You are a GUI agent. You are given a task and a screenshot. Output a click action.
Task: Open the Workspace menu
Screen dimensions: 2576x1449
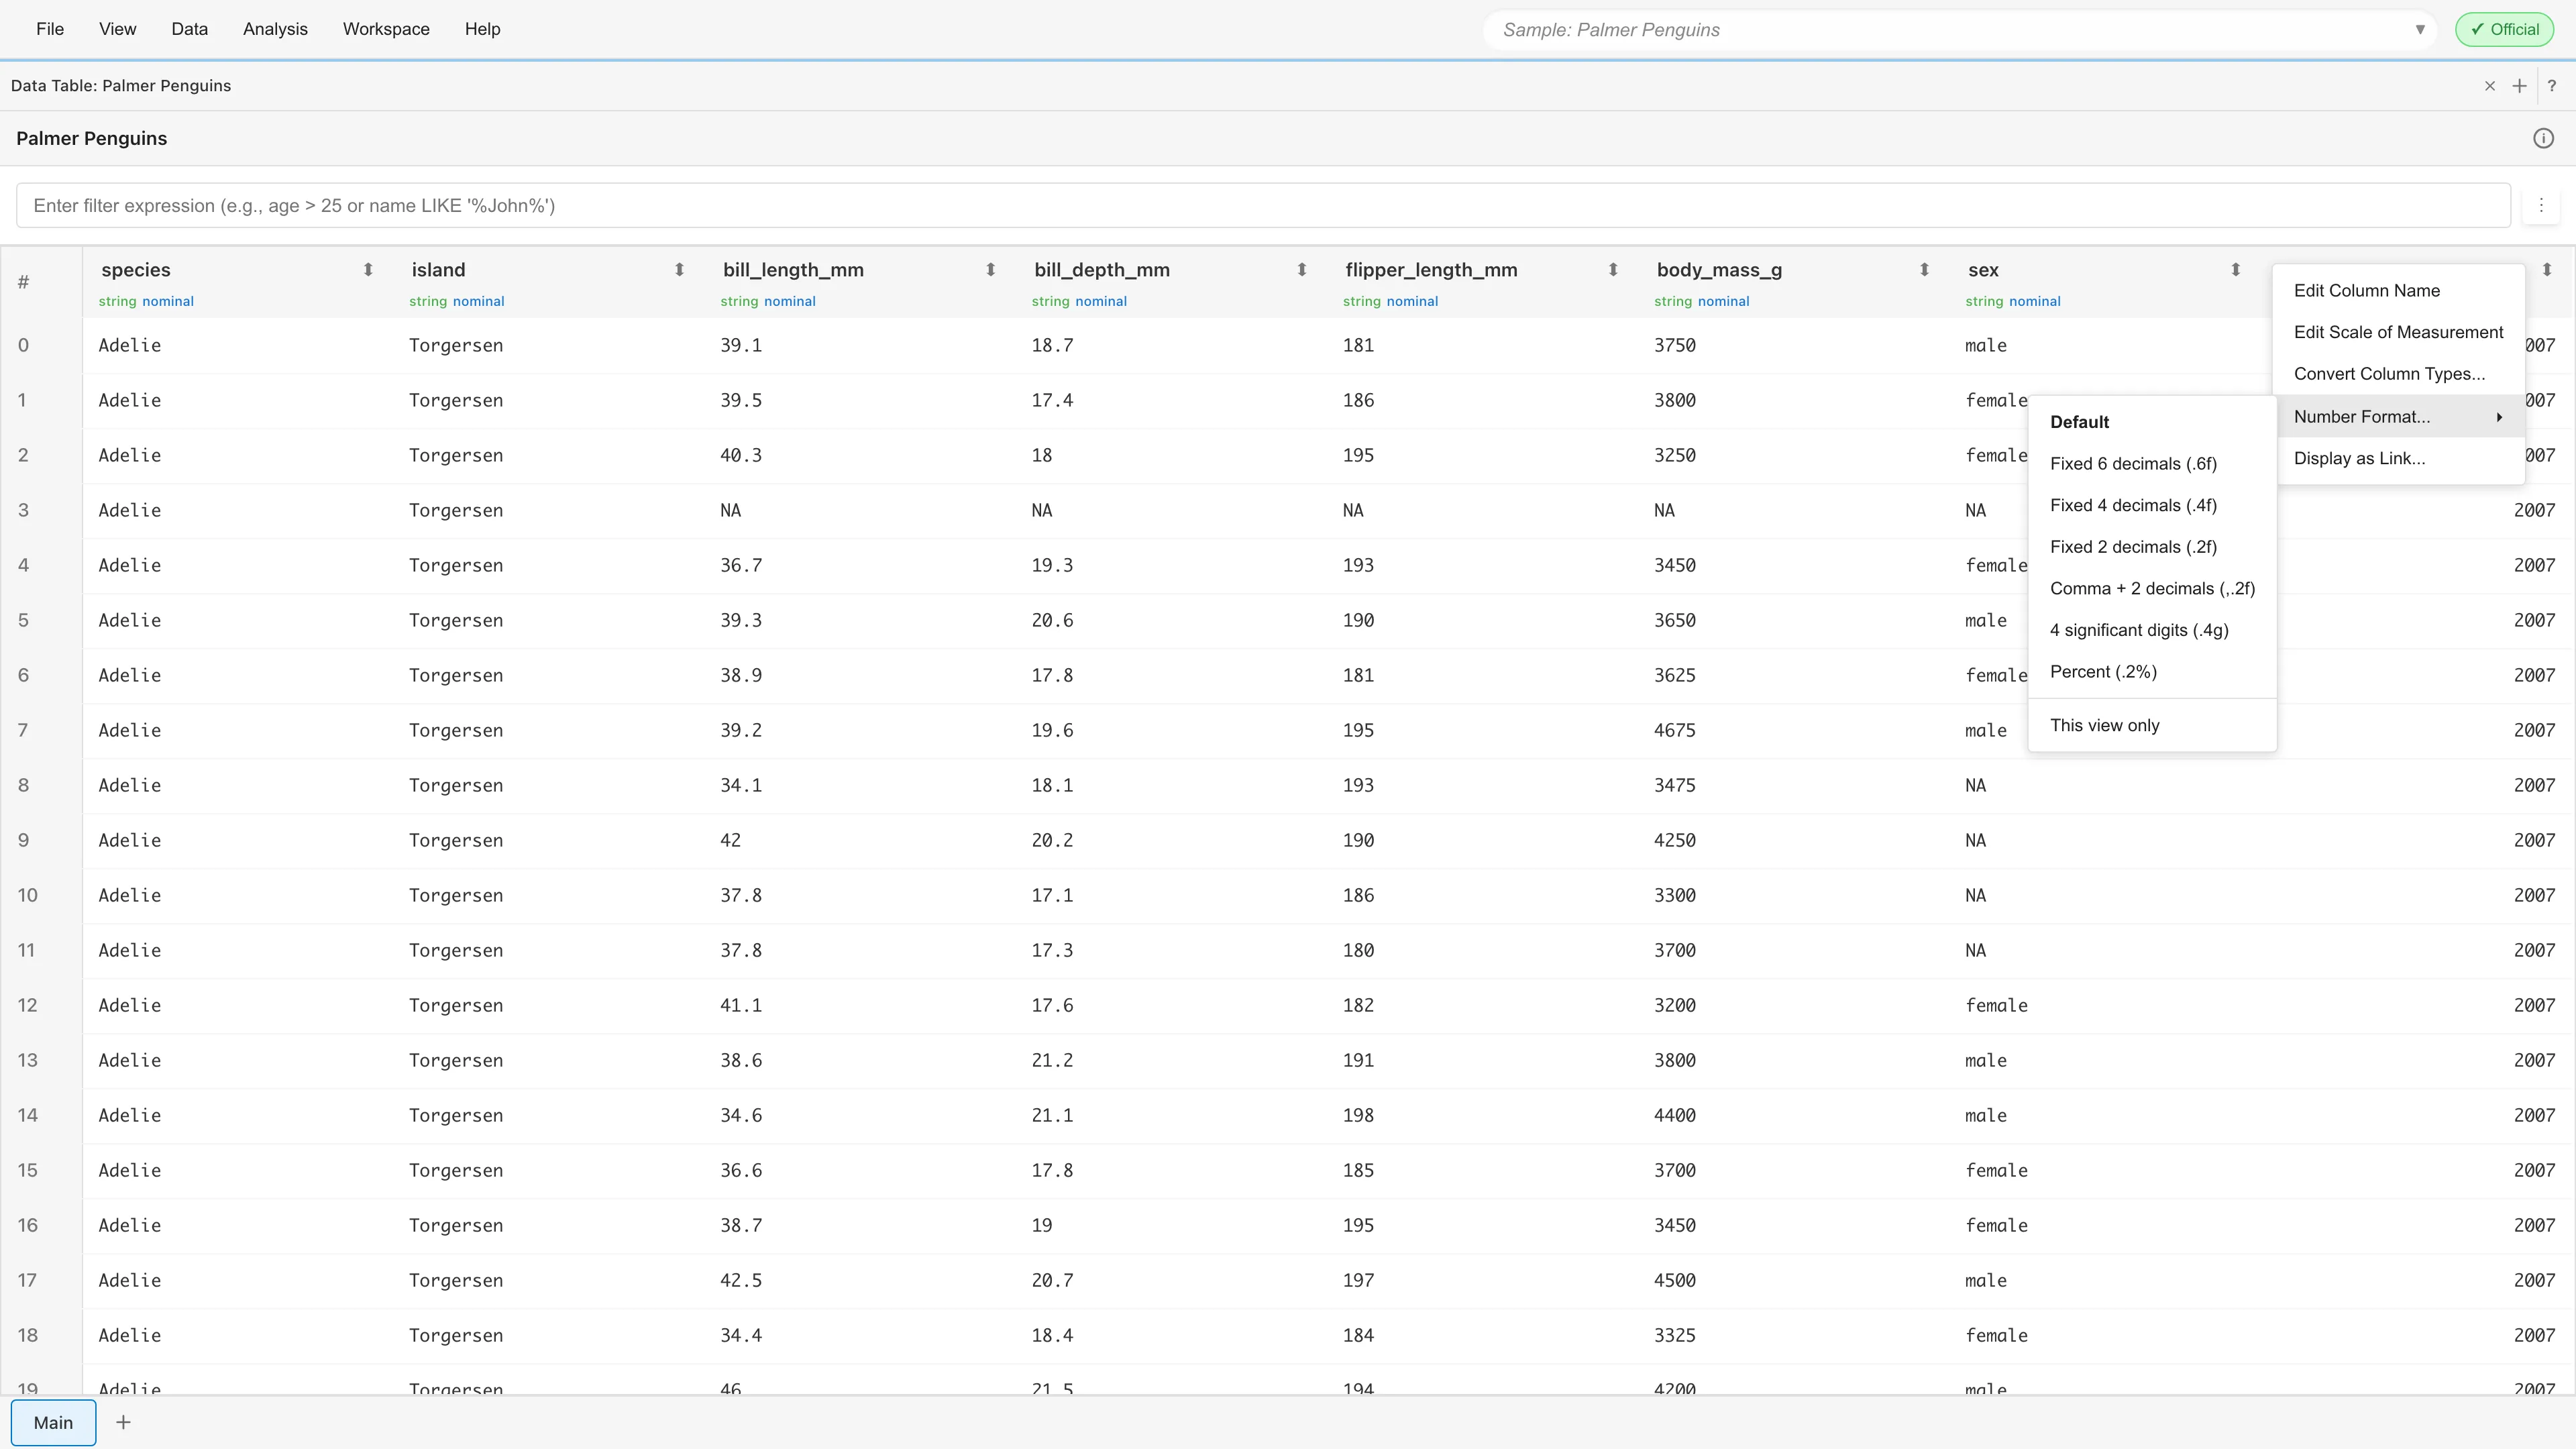[x=386, y=29]
